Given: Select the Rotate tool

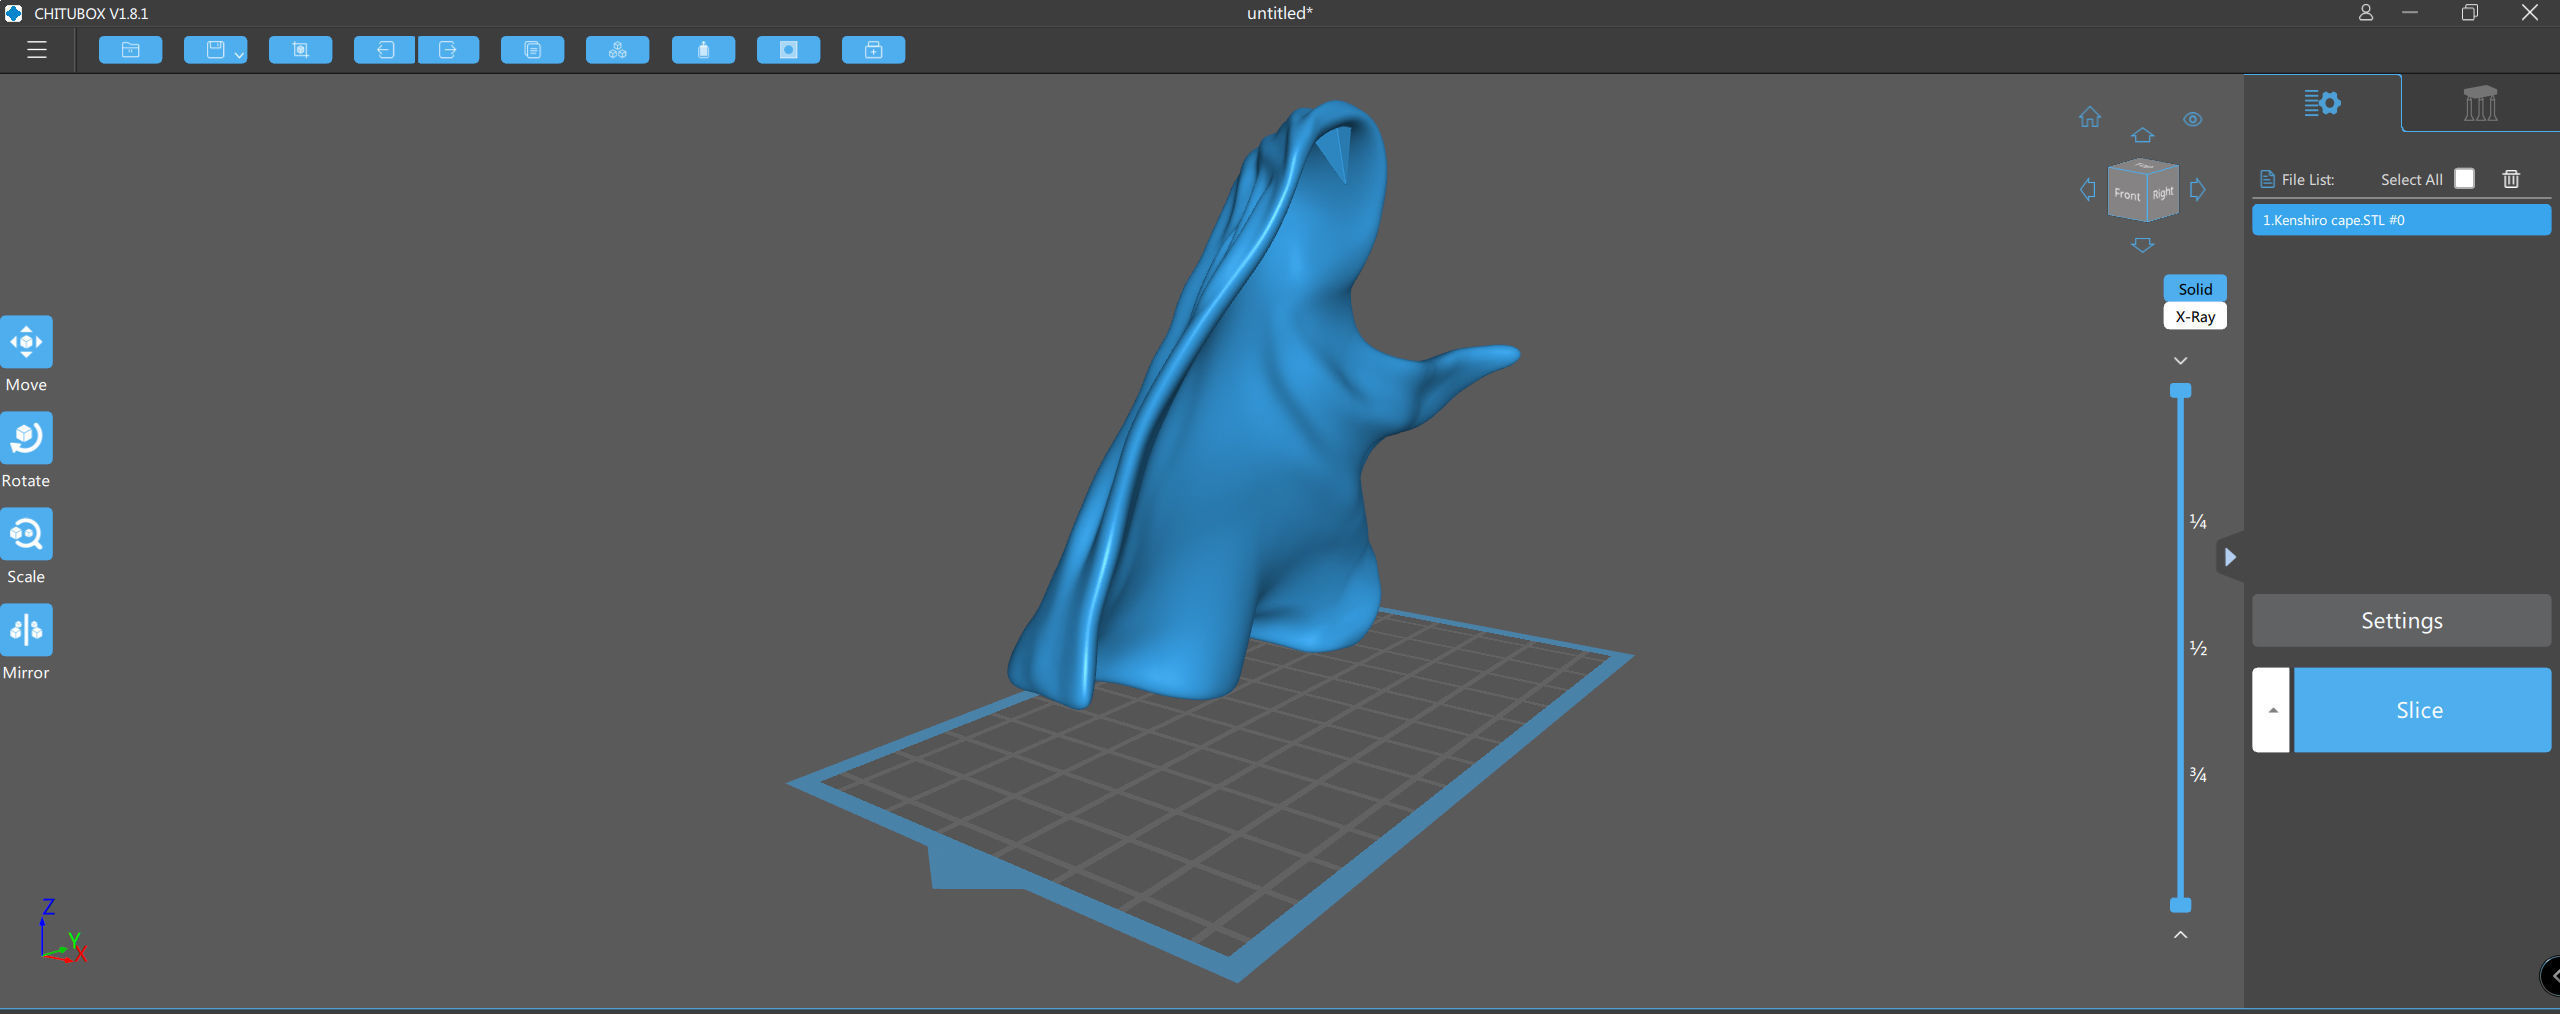Looking at the screenshot, I should (26, 438).
